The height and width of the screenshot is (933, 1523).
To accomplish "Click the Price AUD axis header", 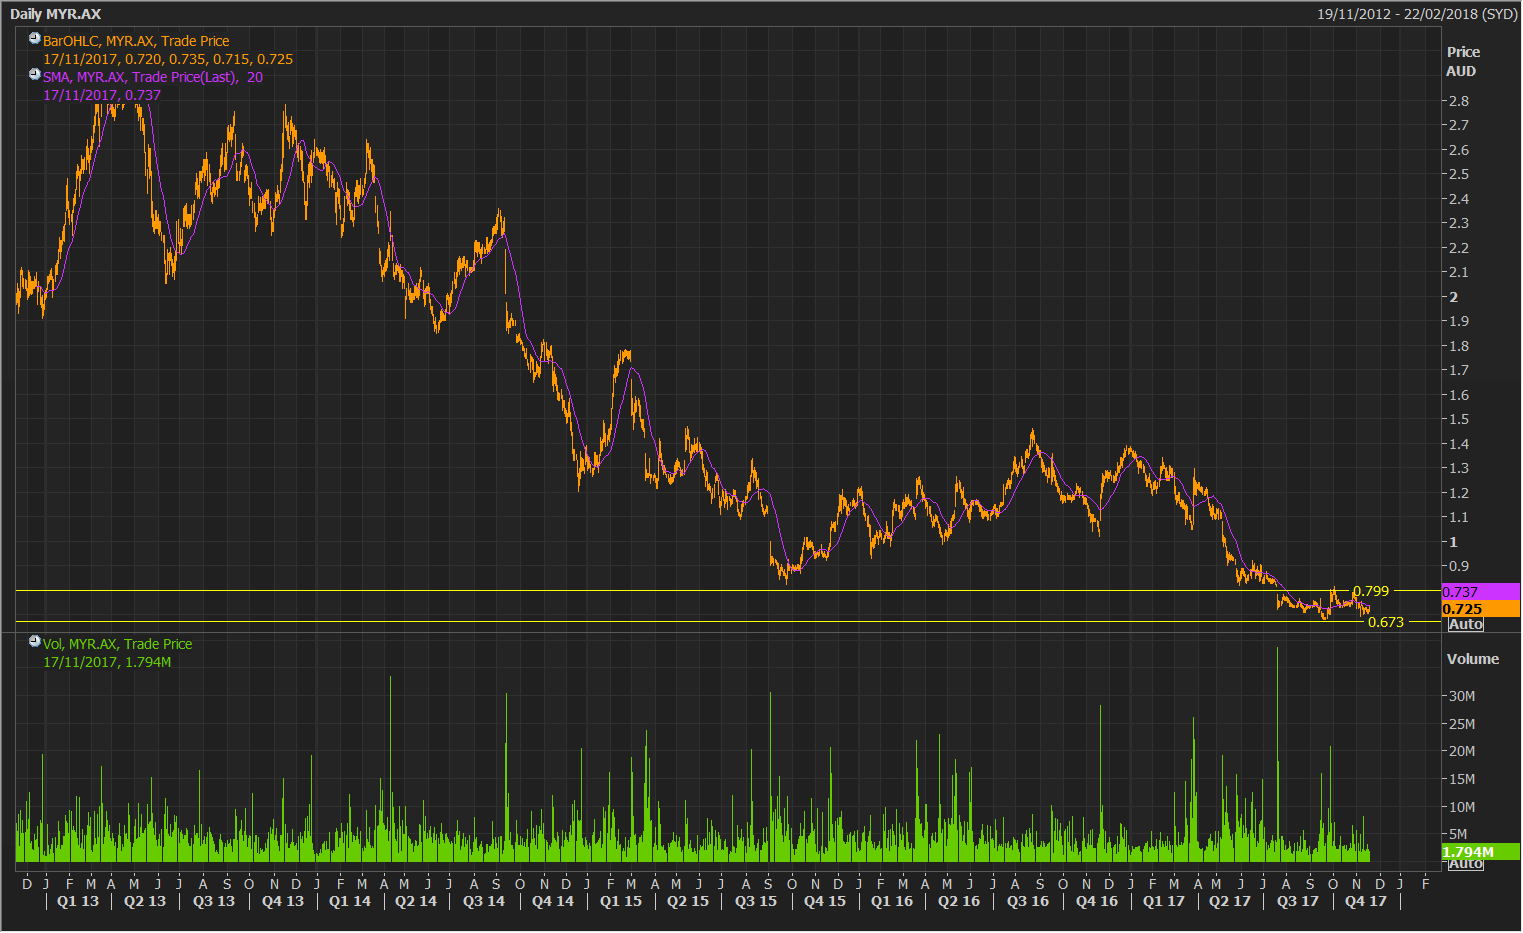I will tap(1462, 61).
